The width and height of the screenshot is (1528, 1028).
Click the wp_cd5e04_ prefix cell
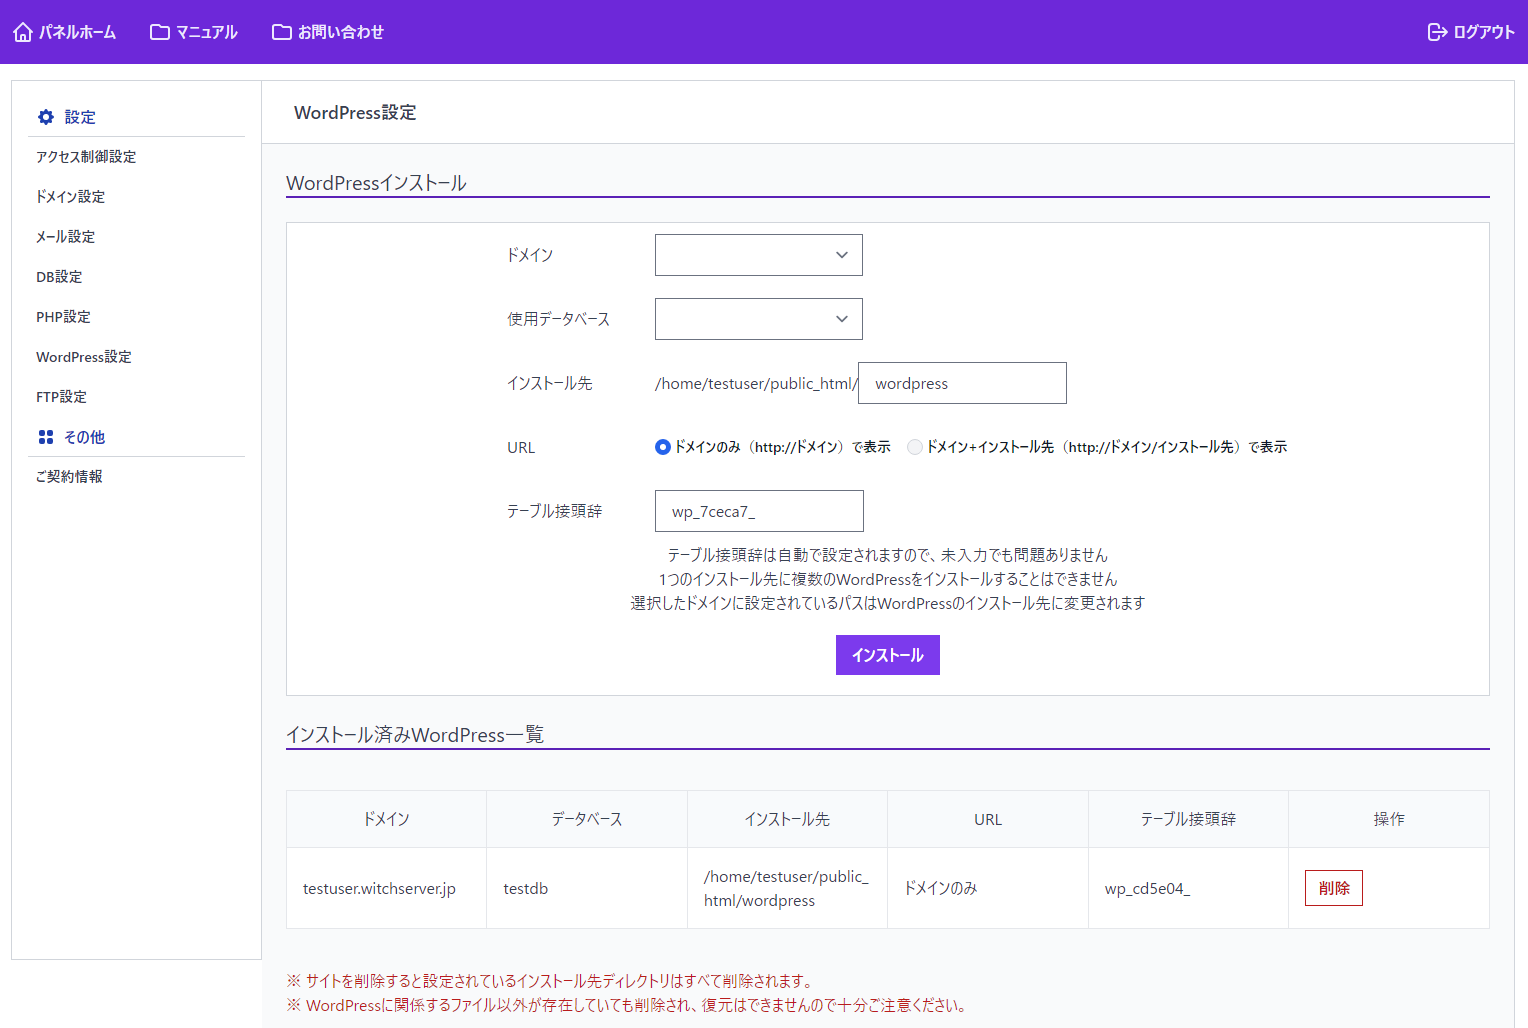[x=1188, y=888]
